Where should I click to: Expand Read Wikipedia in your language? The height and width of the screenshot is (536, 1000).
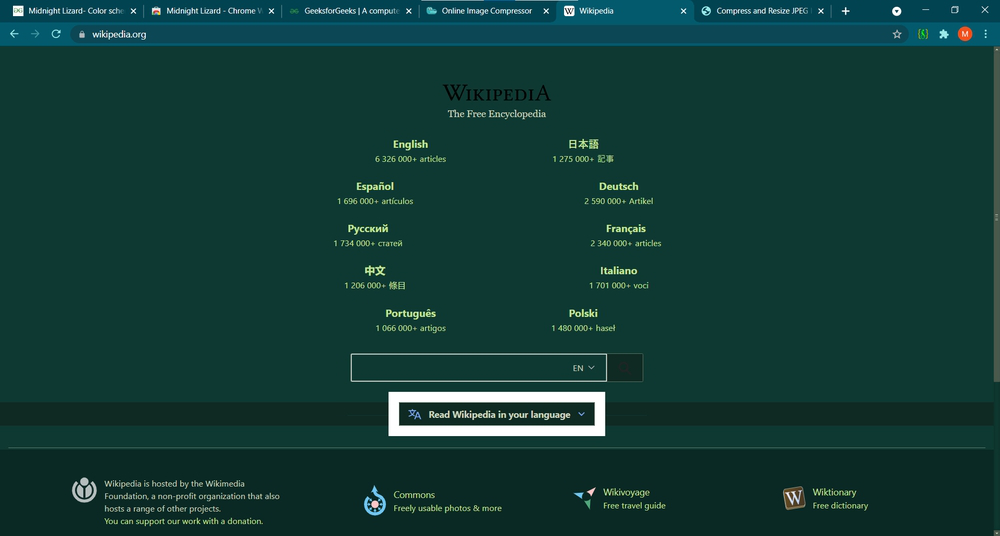(497, 414)
